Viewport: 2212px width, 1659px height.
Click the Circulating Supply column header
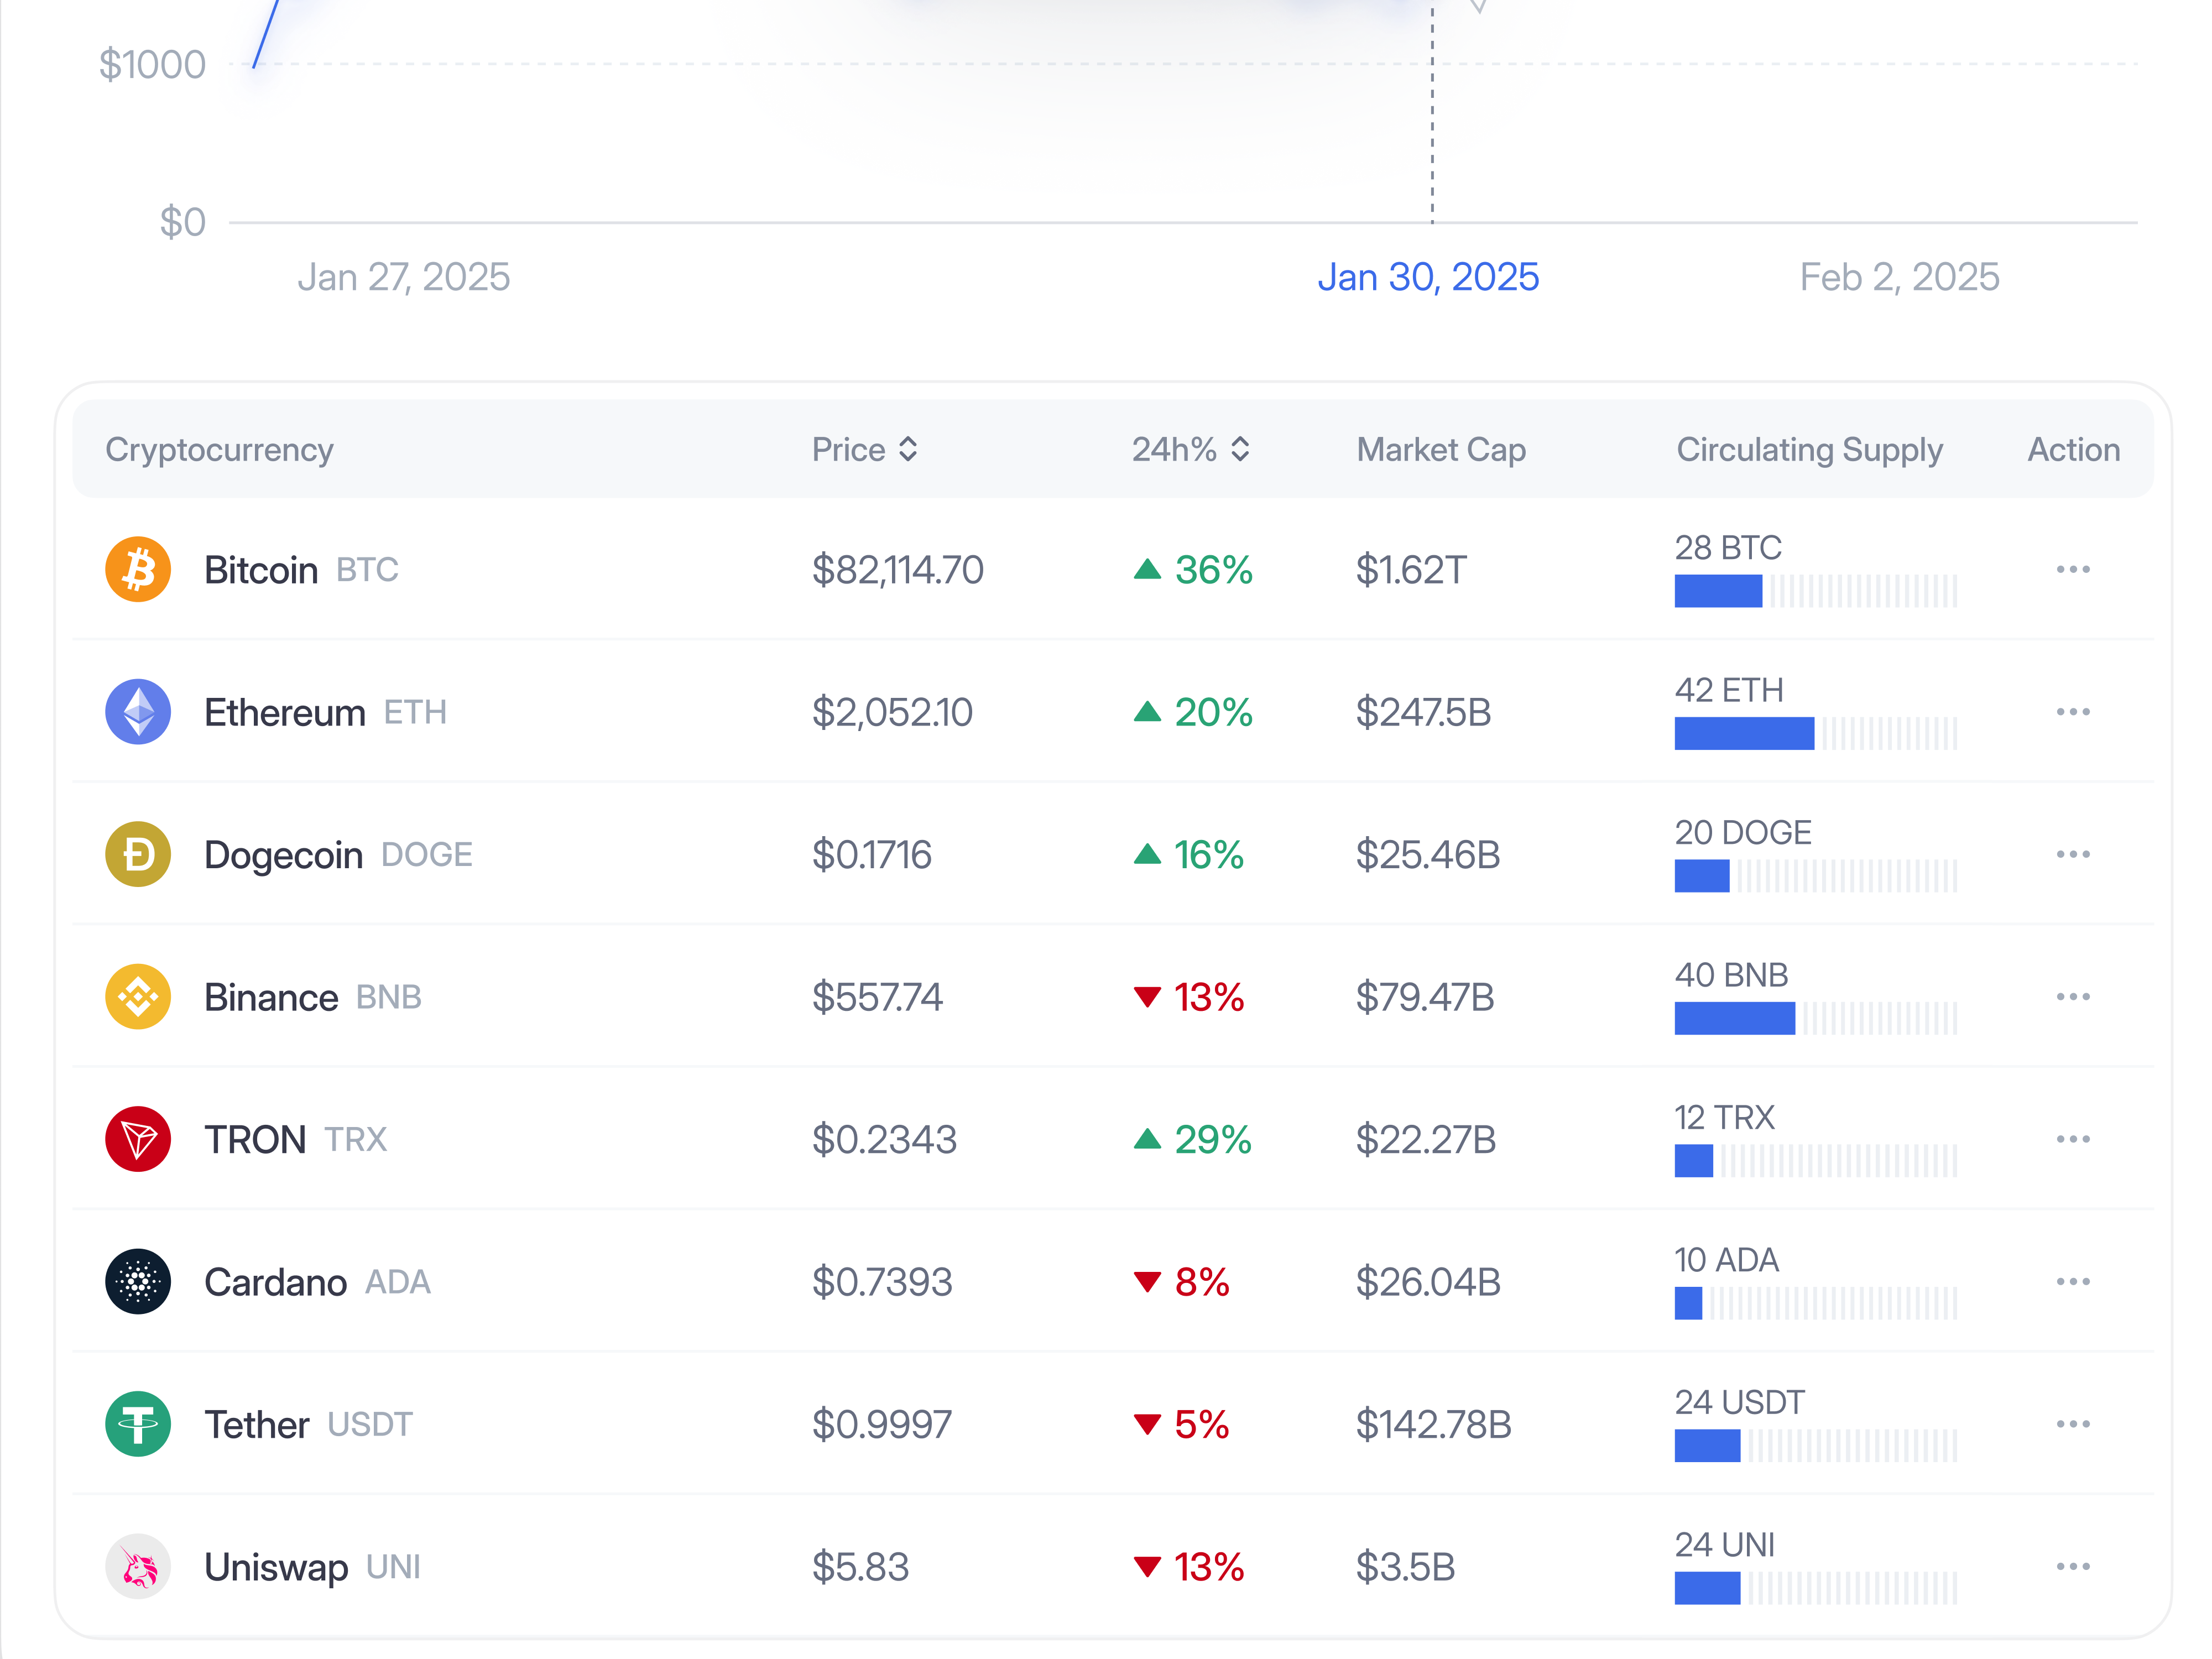point(1809,450)
